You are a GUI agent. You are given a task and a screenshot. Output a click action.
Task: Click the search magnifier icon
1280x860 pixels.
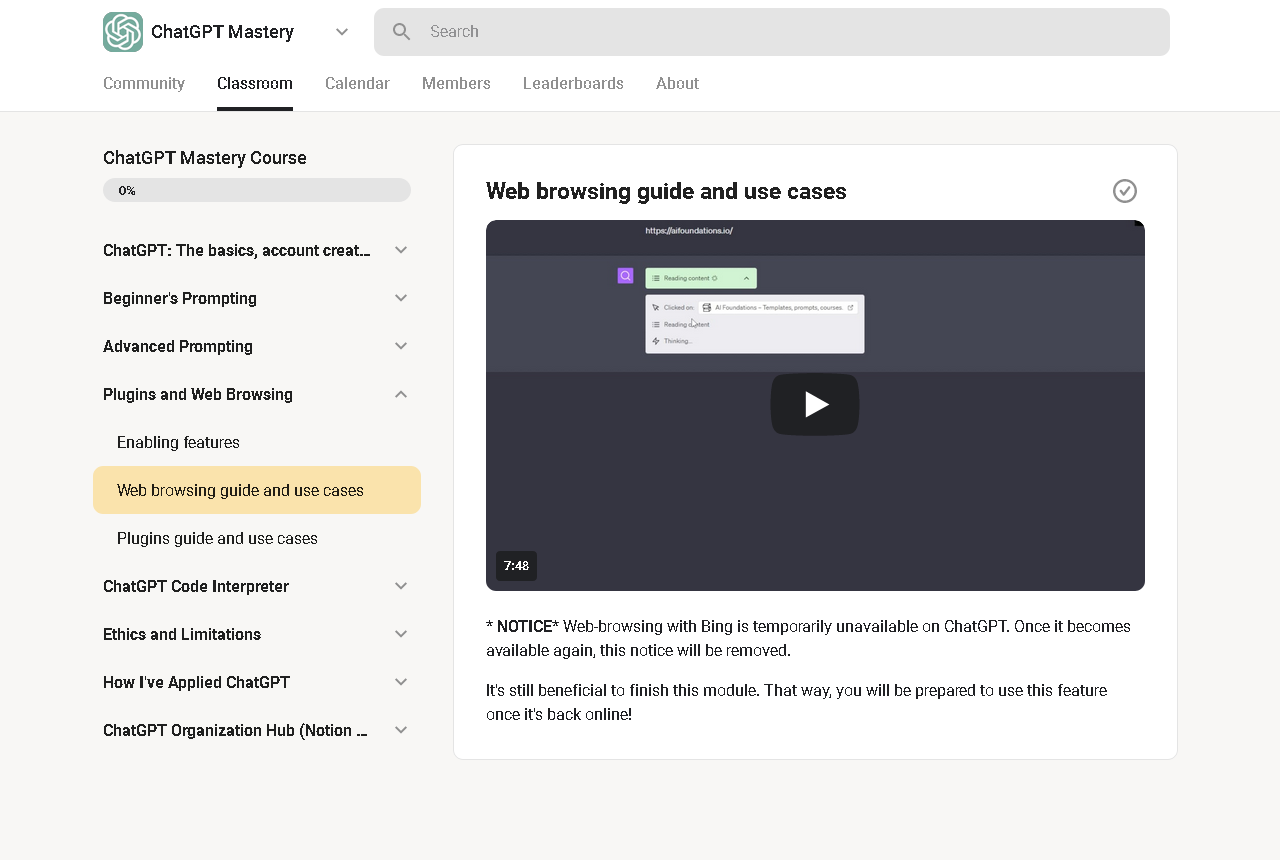(402, 32)
